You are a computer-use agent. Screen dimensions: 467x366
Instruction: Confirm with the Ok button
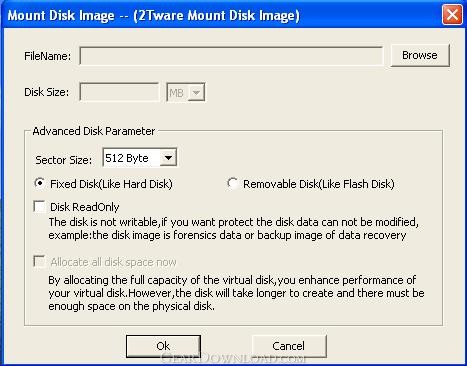(163, 346)
